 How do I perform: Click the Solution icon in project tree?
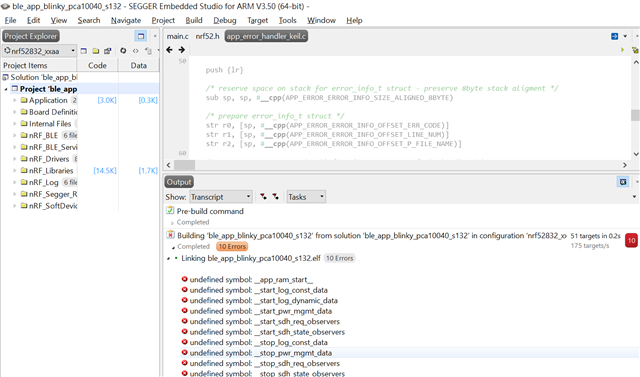coord(5,77)
